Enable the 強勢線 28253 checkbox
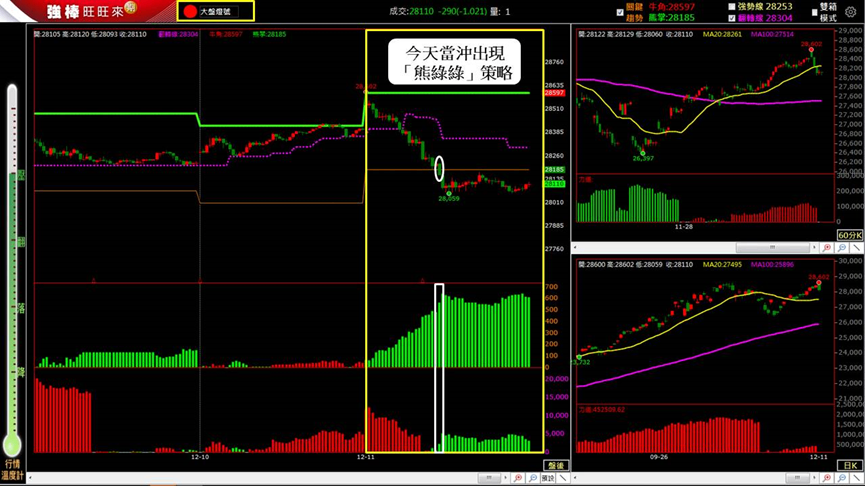Screen dimensions: 865x486 [x=731, y=7]
